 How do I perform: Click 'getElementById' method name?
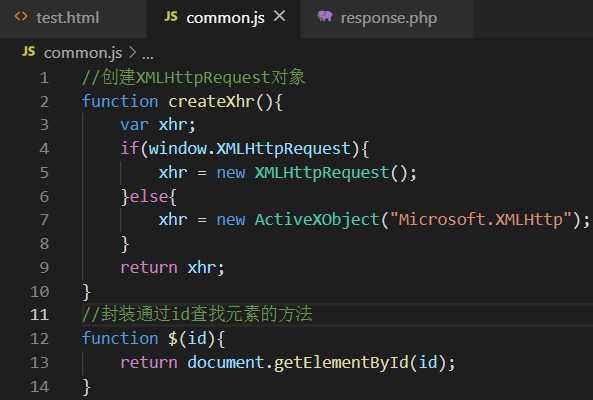click(341, 363)
